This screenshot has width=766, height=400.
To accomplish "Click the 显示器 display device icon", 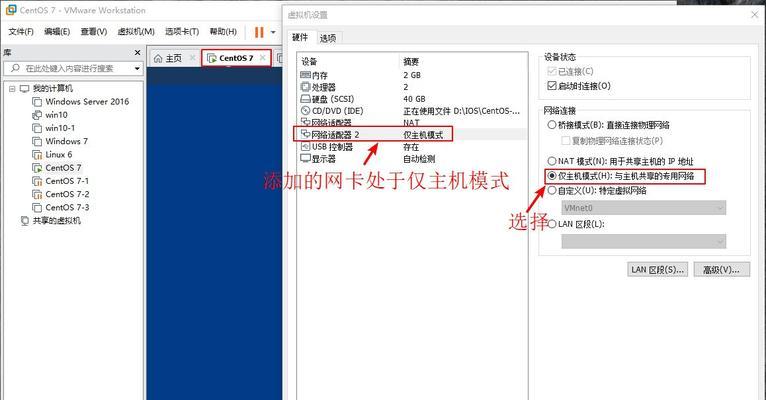I will [305, 158].
